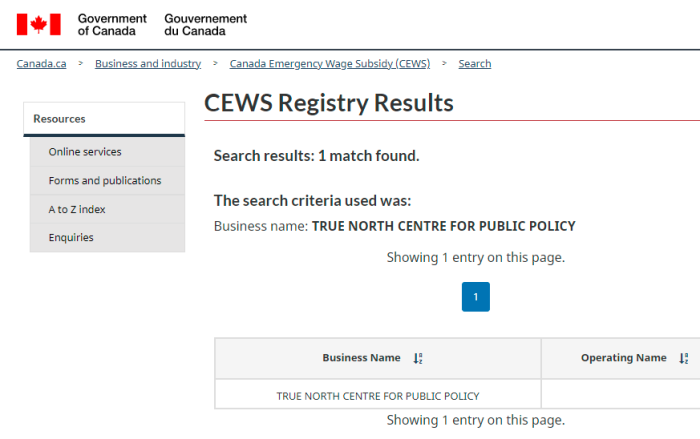
Task: Select Enquiries in the sidebar
Action: tap(108, 238)
